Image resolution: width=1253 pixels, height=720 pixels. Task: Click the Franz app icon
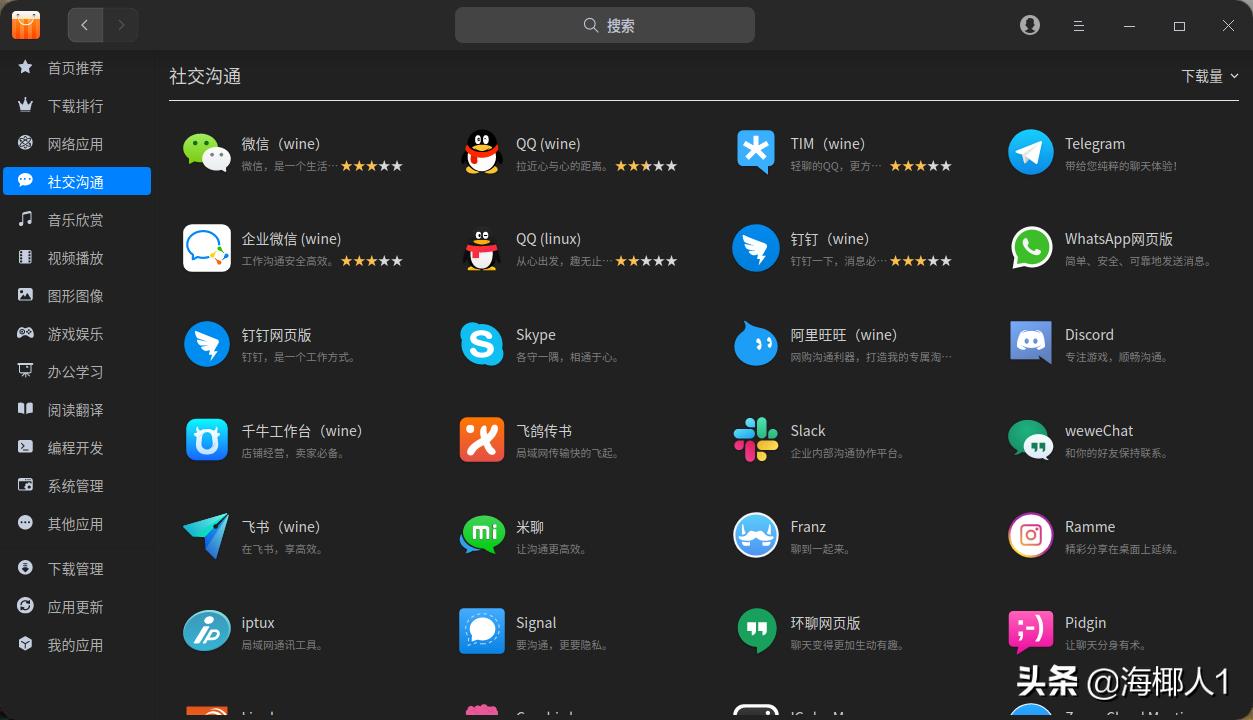point(756,535)
